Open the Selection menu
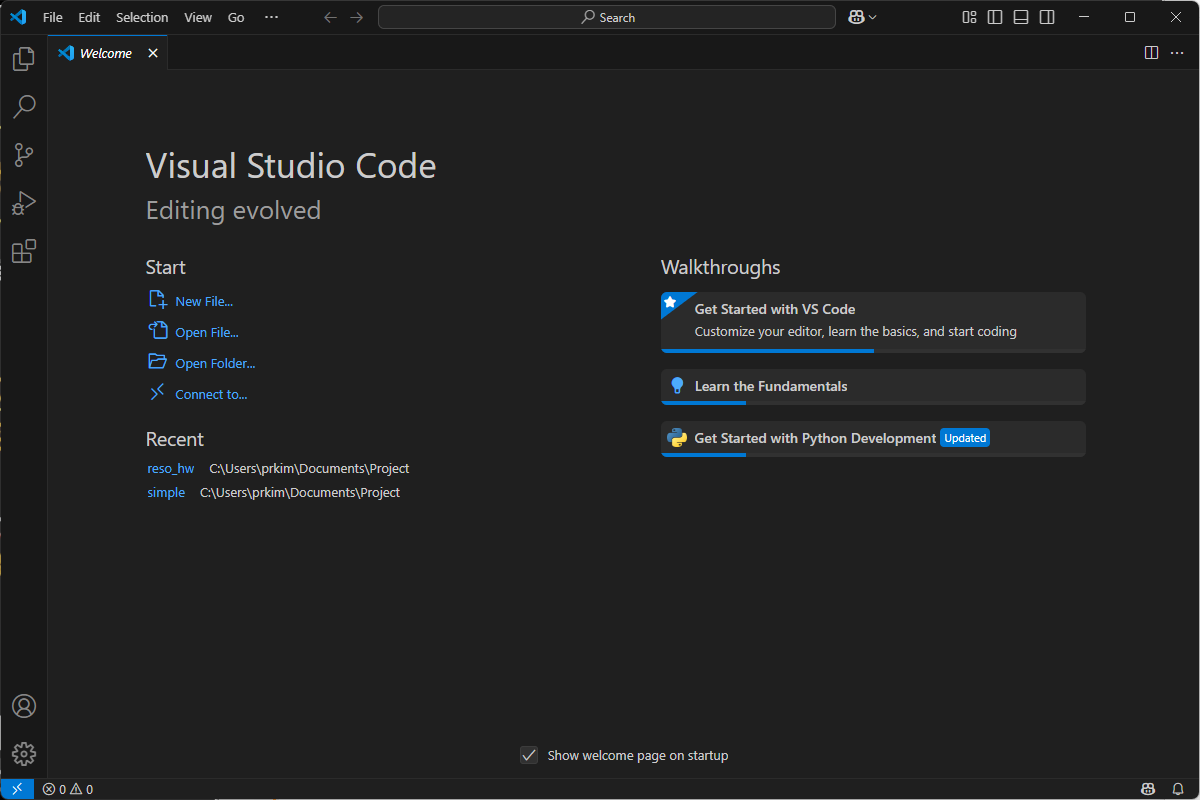 142,17
